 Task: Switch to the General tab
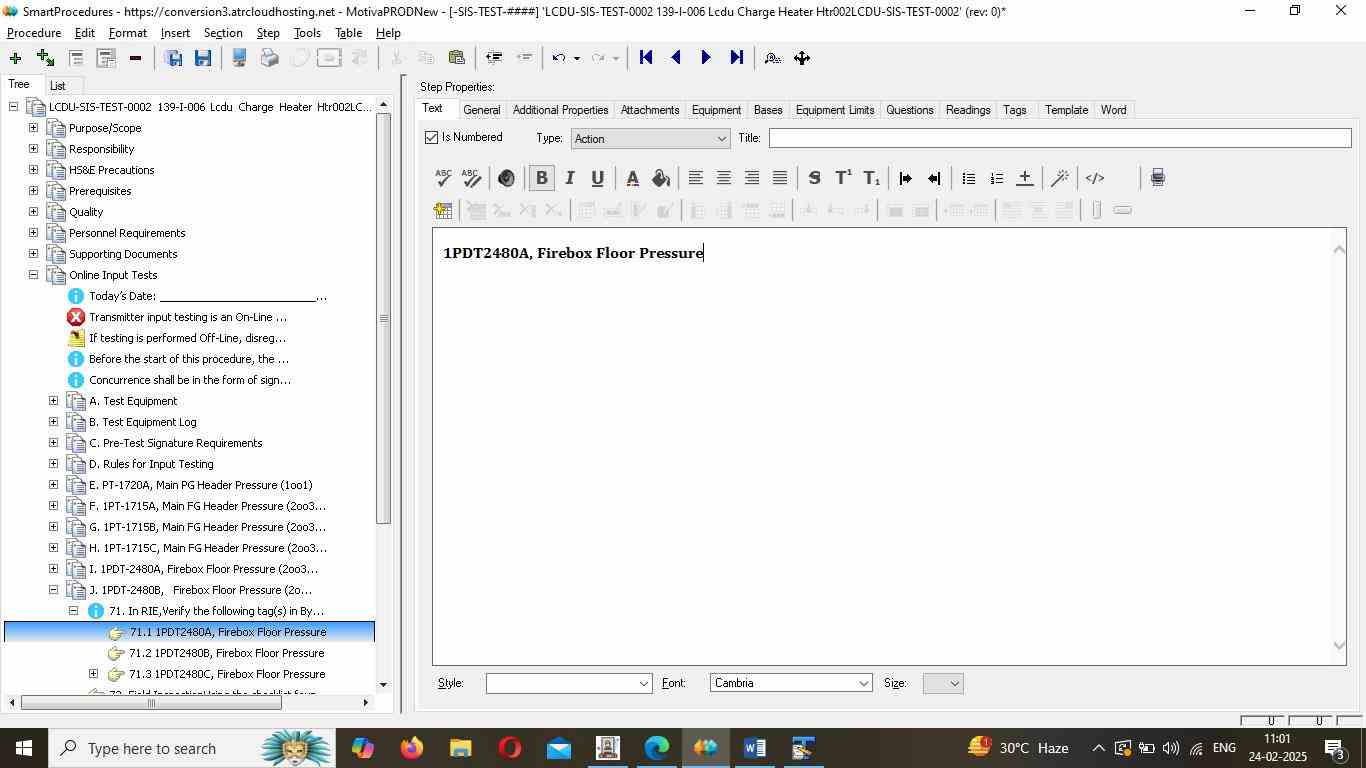481,110
